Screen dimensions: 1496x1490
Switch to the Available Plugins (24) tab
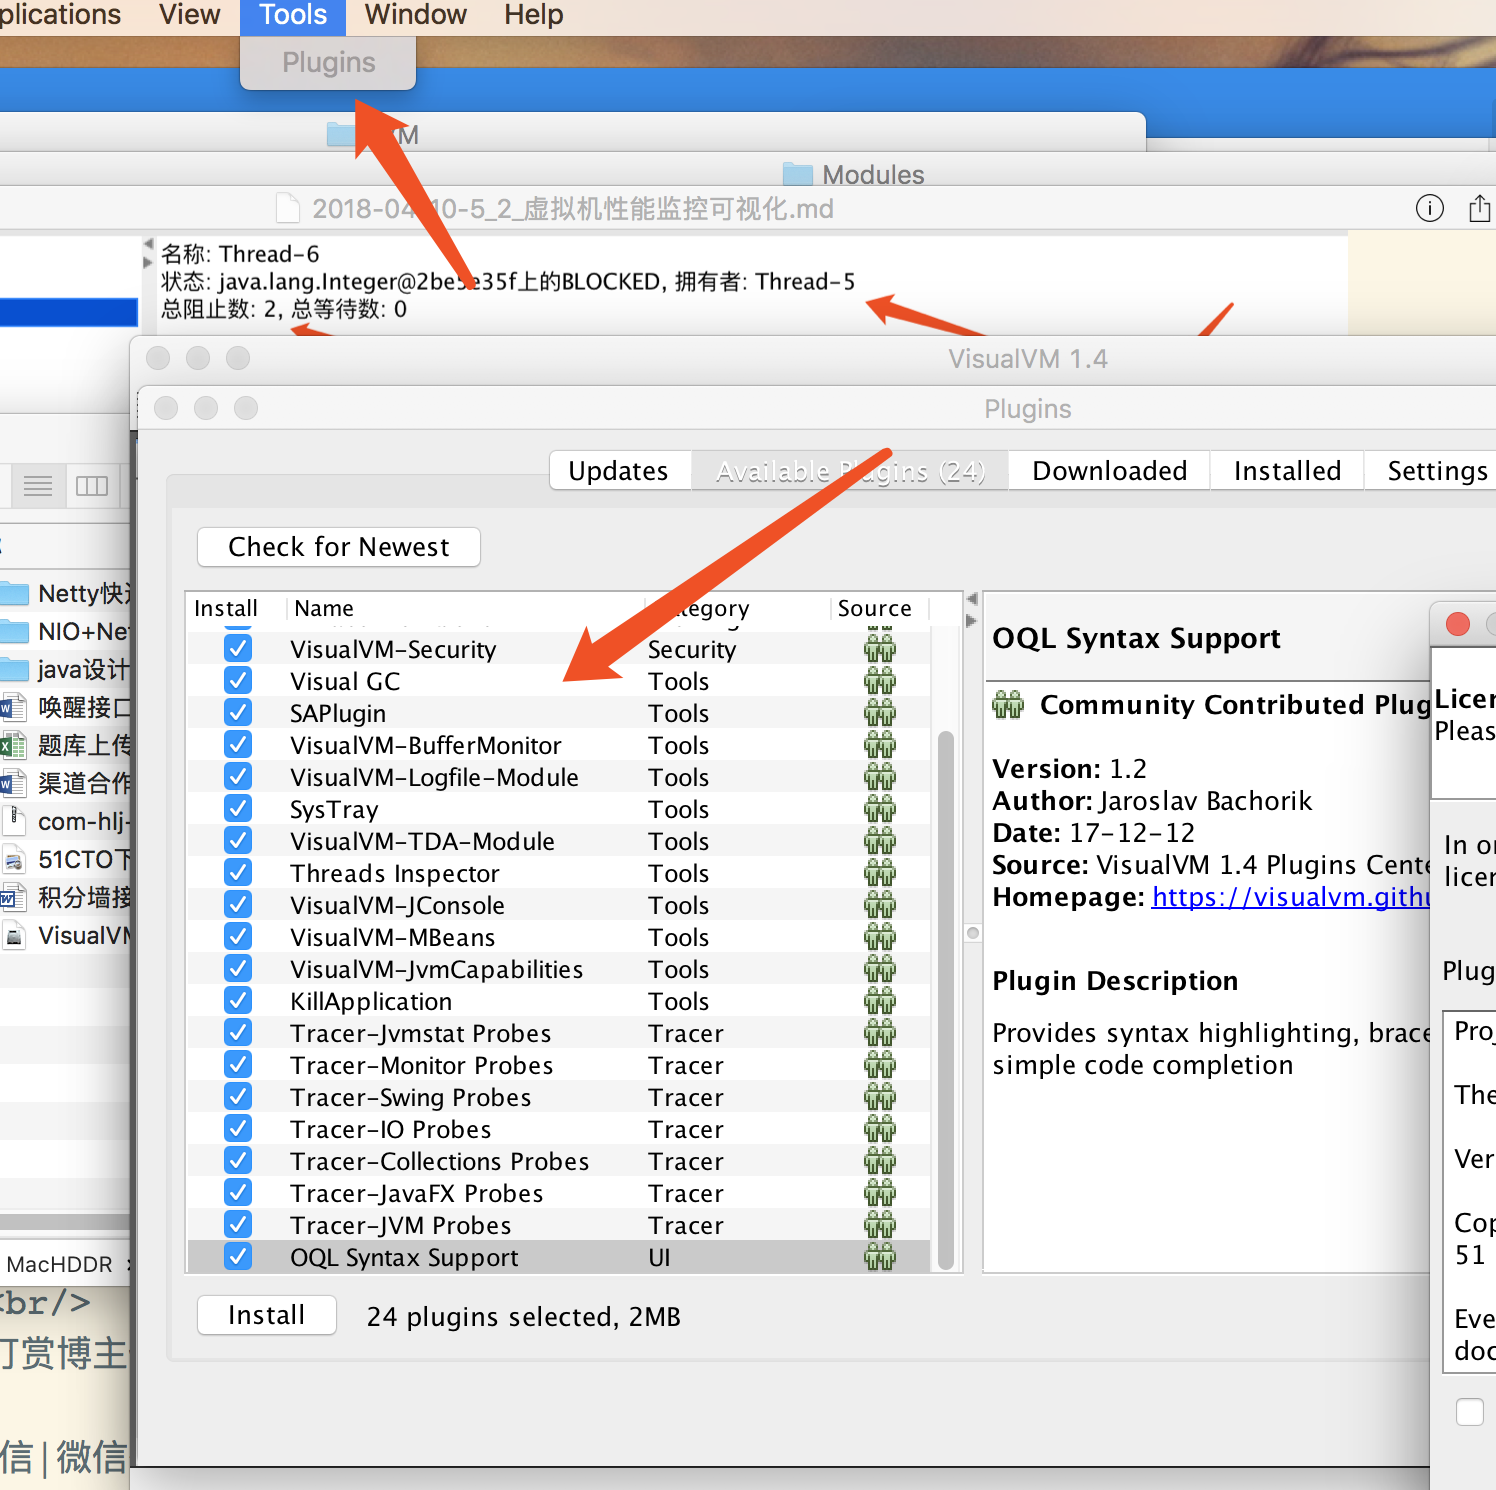(850, 470)
